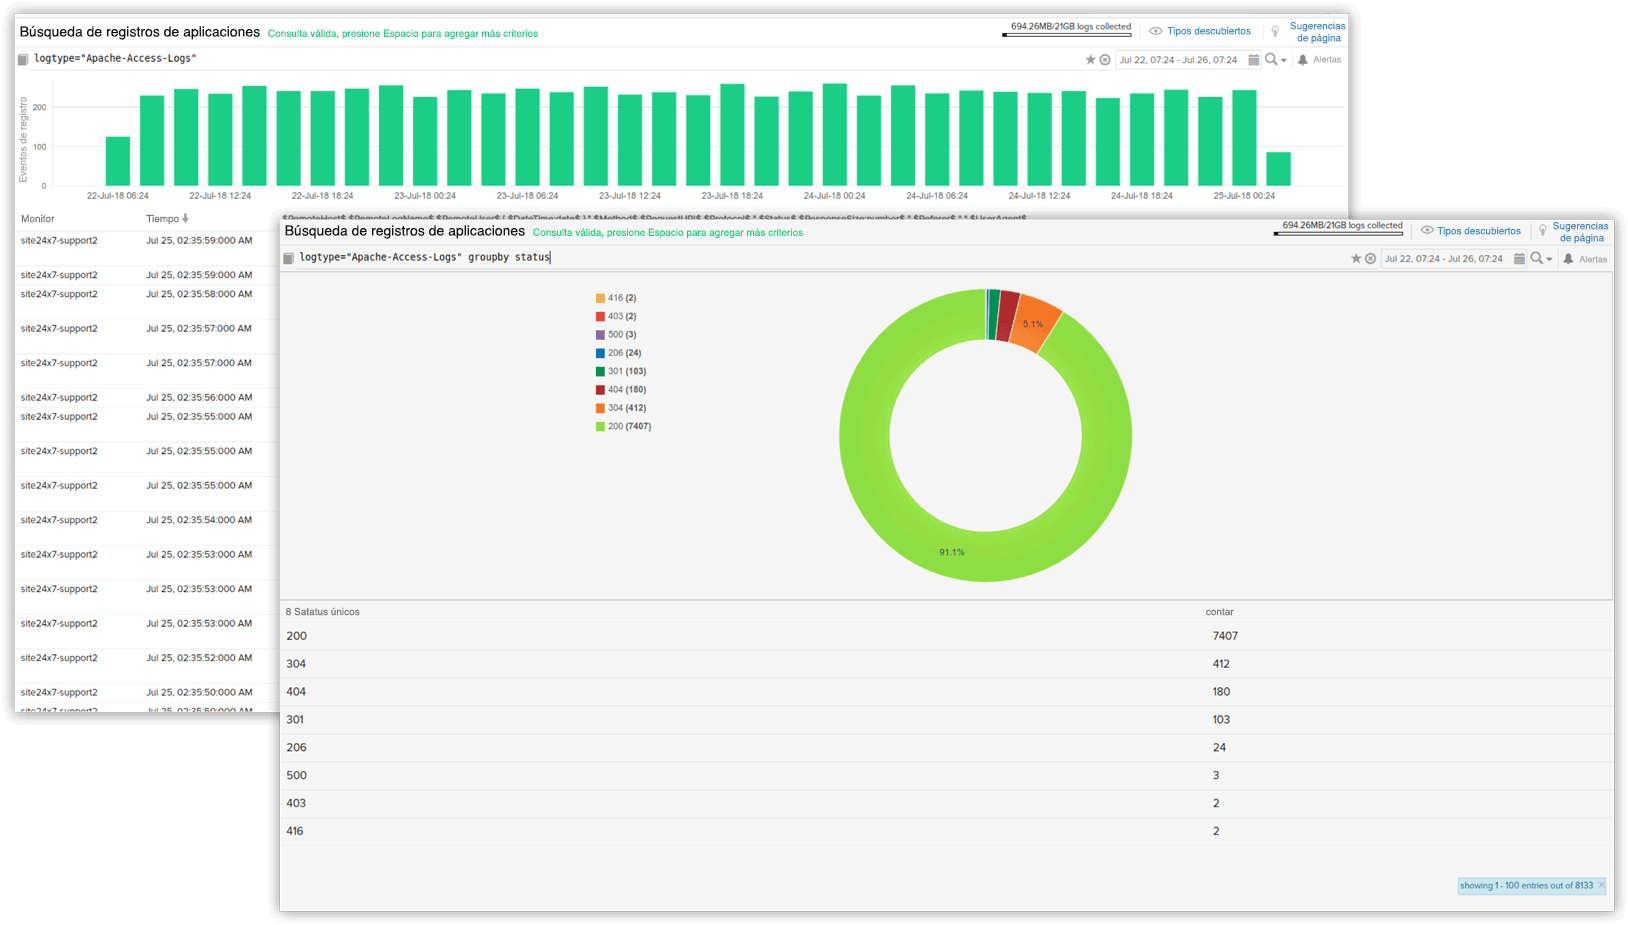Click the bell icon on the back window
The image size is (1628, 925).
[x=1302, y=59]
